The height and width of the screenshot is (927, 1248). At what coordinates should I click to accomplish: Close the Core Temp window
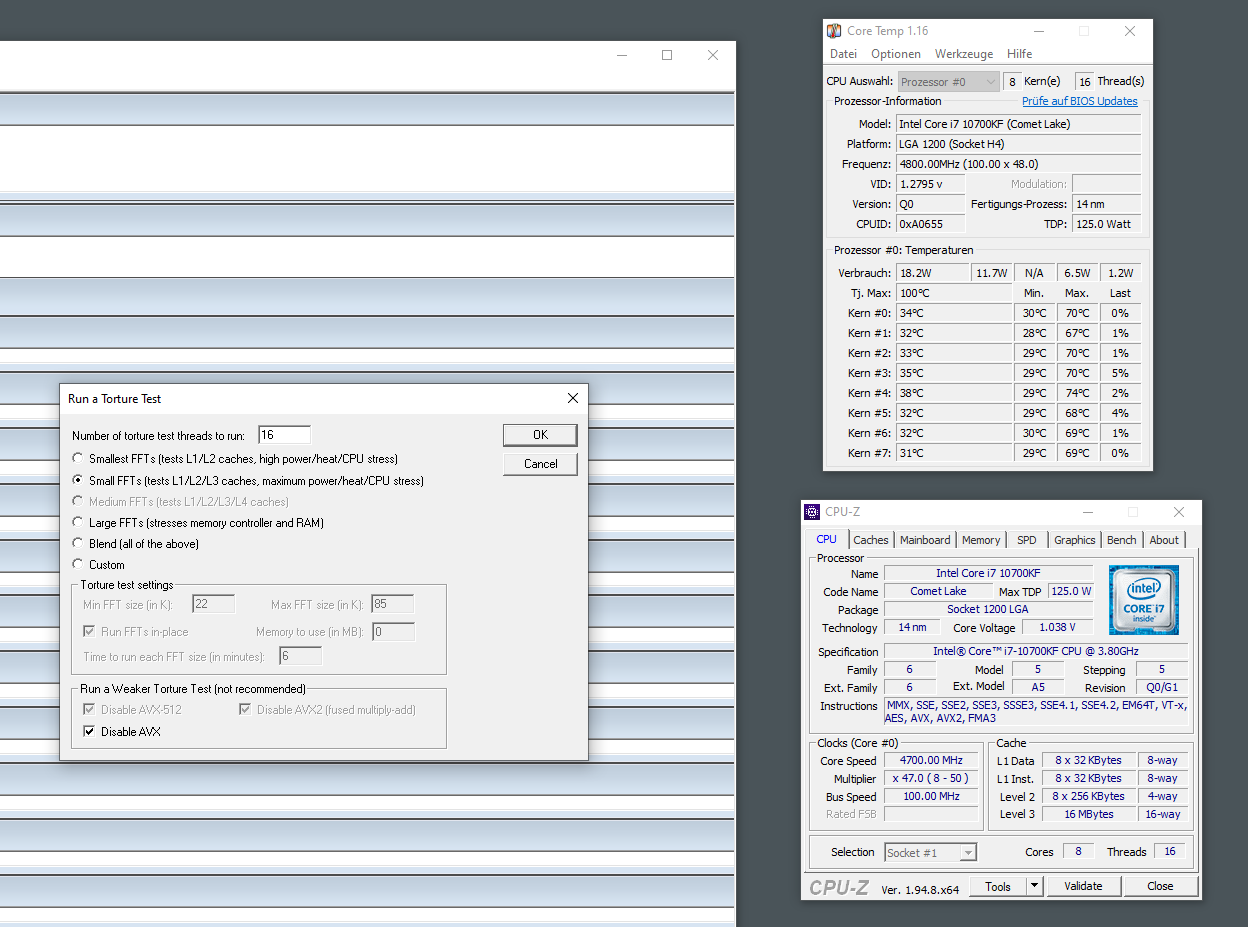pyautogui.click(x=1130, y=31)
